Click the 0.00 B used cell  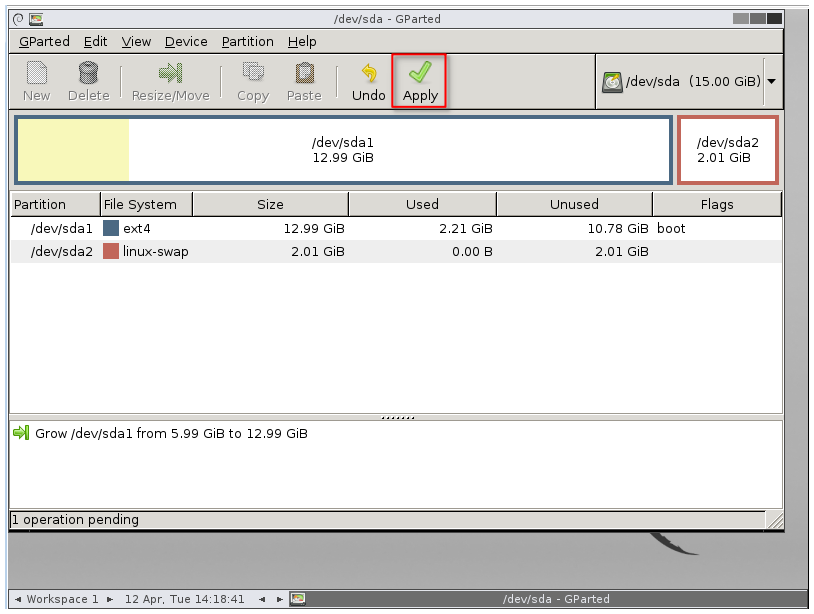tap(472, 252)
